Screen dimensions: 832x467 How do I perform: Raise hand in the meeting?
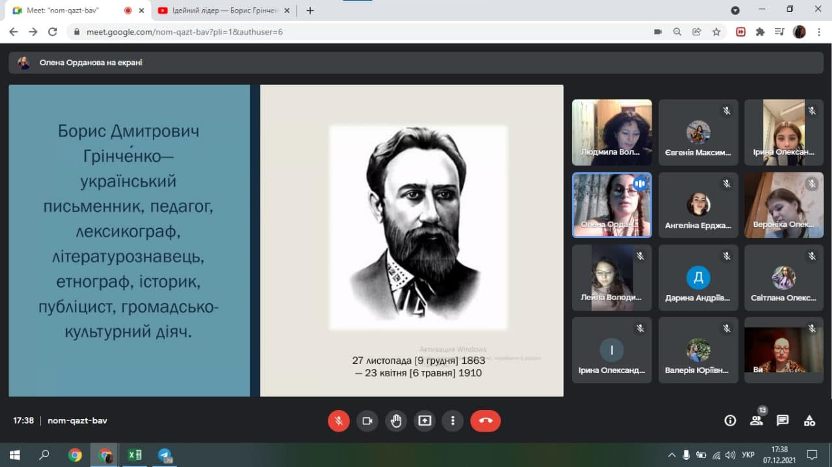click(x=396, y=421)
